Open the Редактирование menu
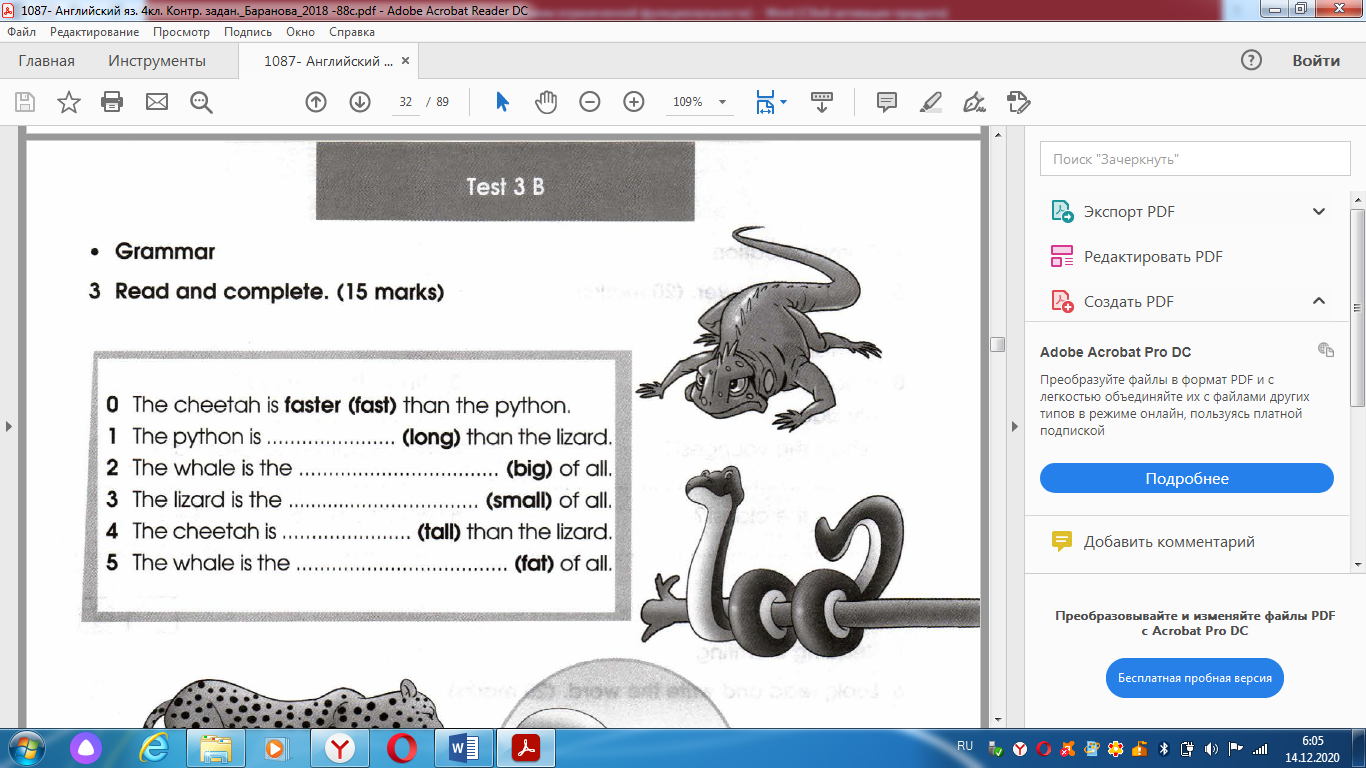The height and width of the screenshot is (768, 1366). 95,32
